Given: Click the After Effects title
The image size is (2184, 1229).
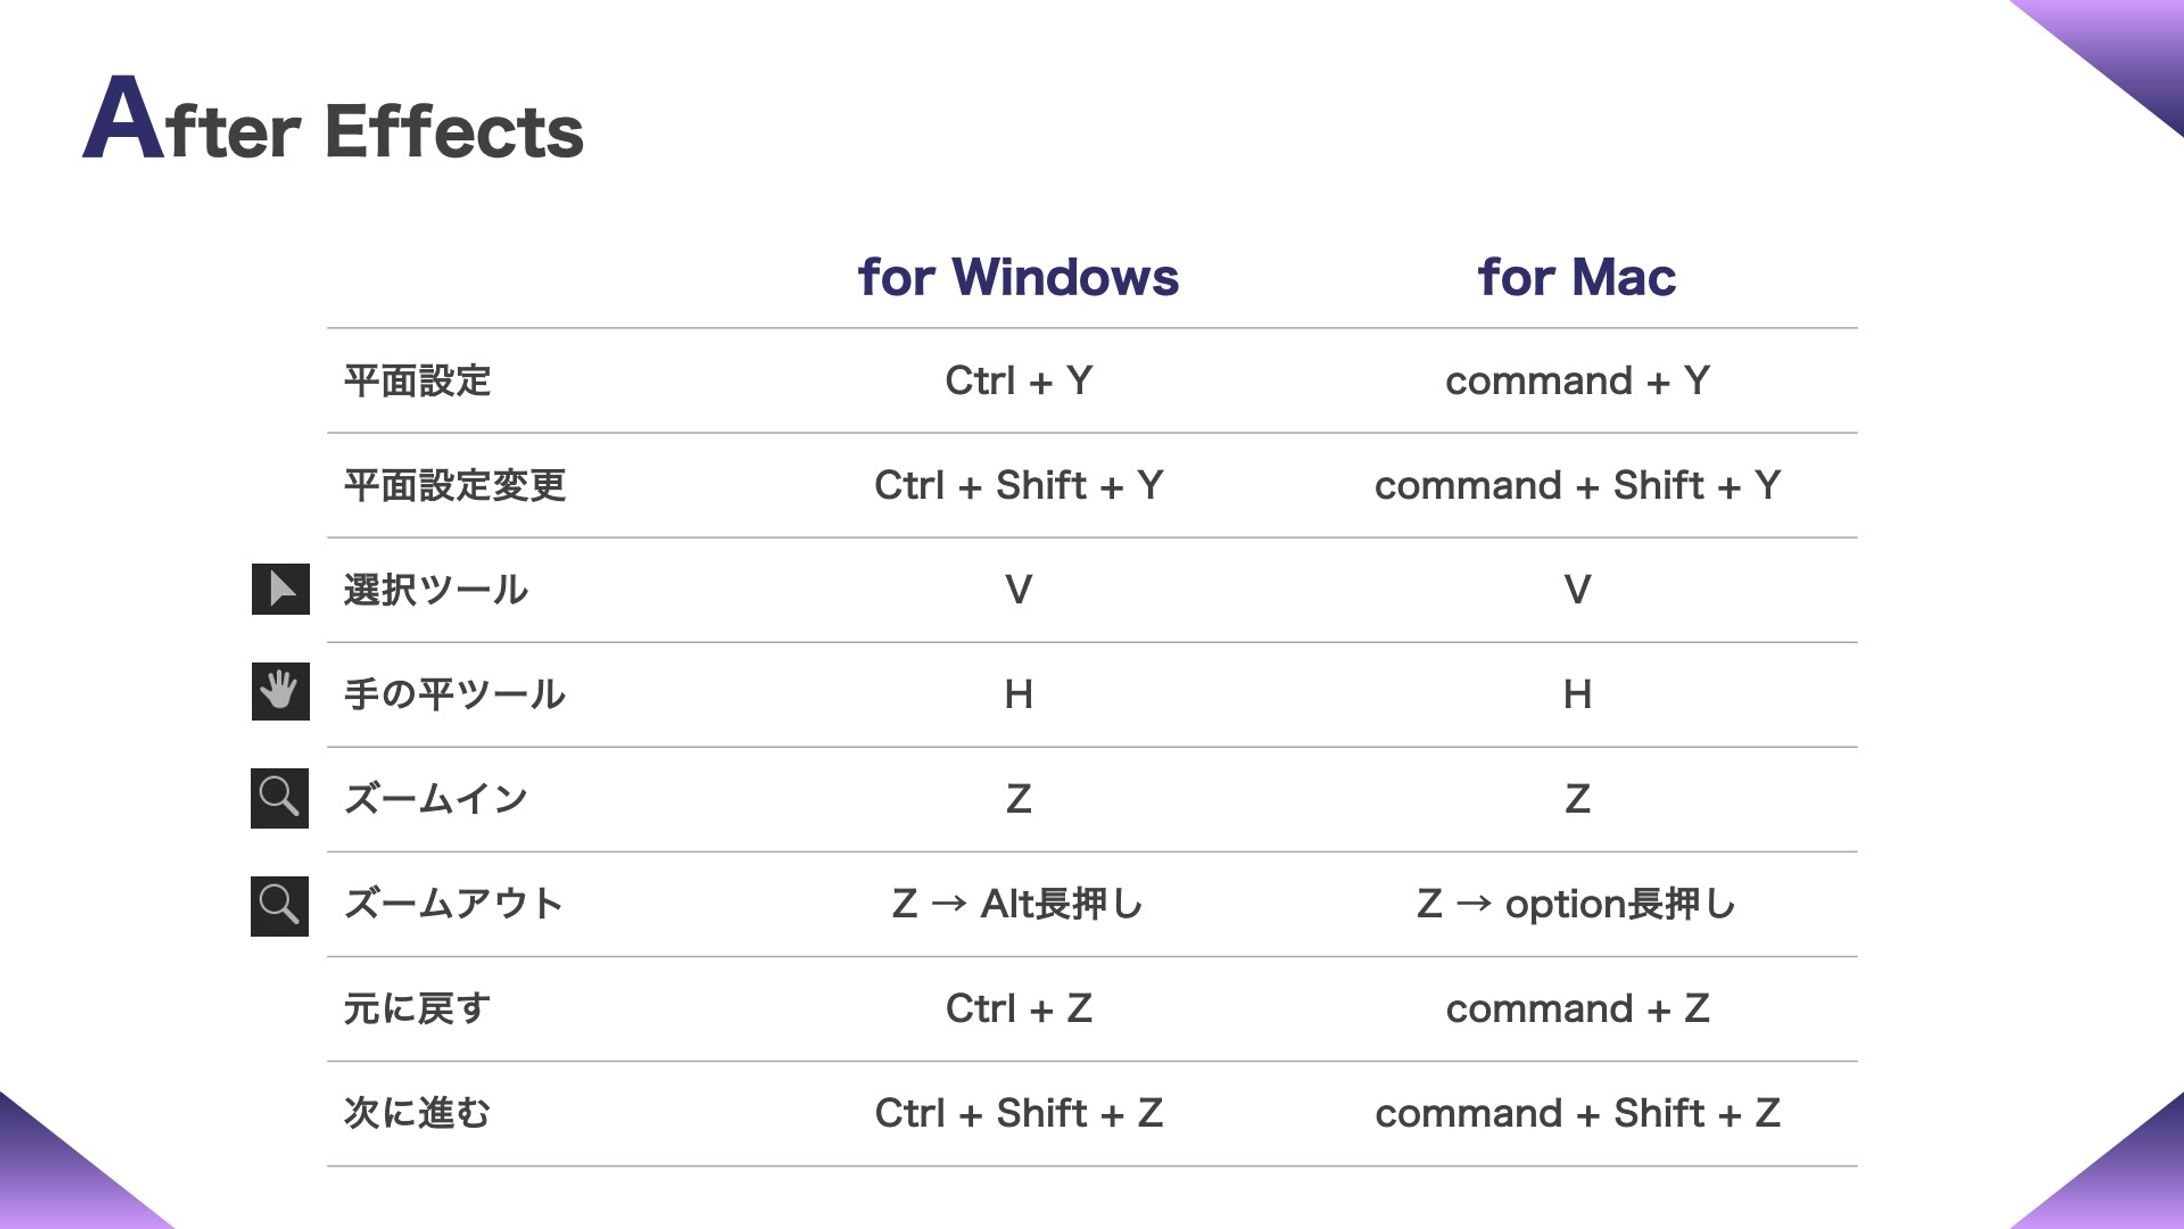Looking at the screenshot, I should click(x=333, y=123).
